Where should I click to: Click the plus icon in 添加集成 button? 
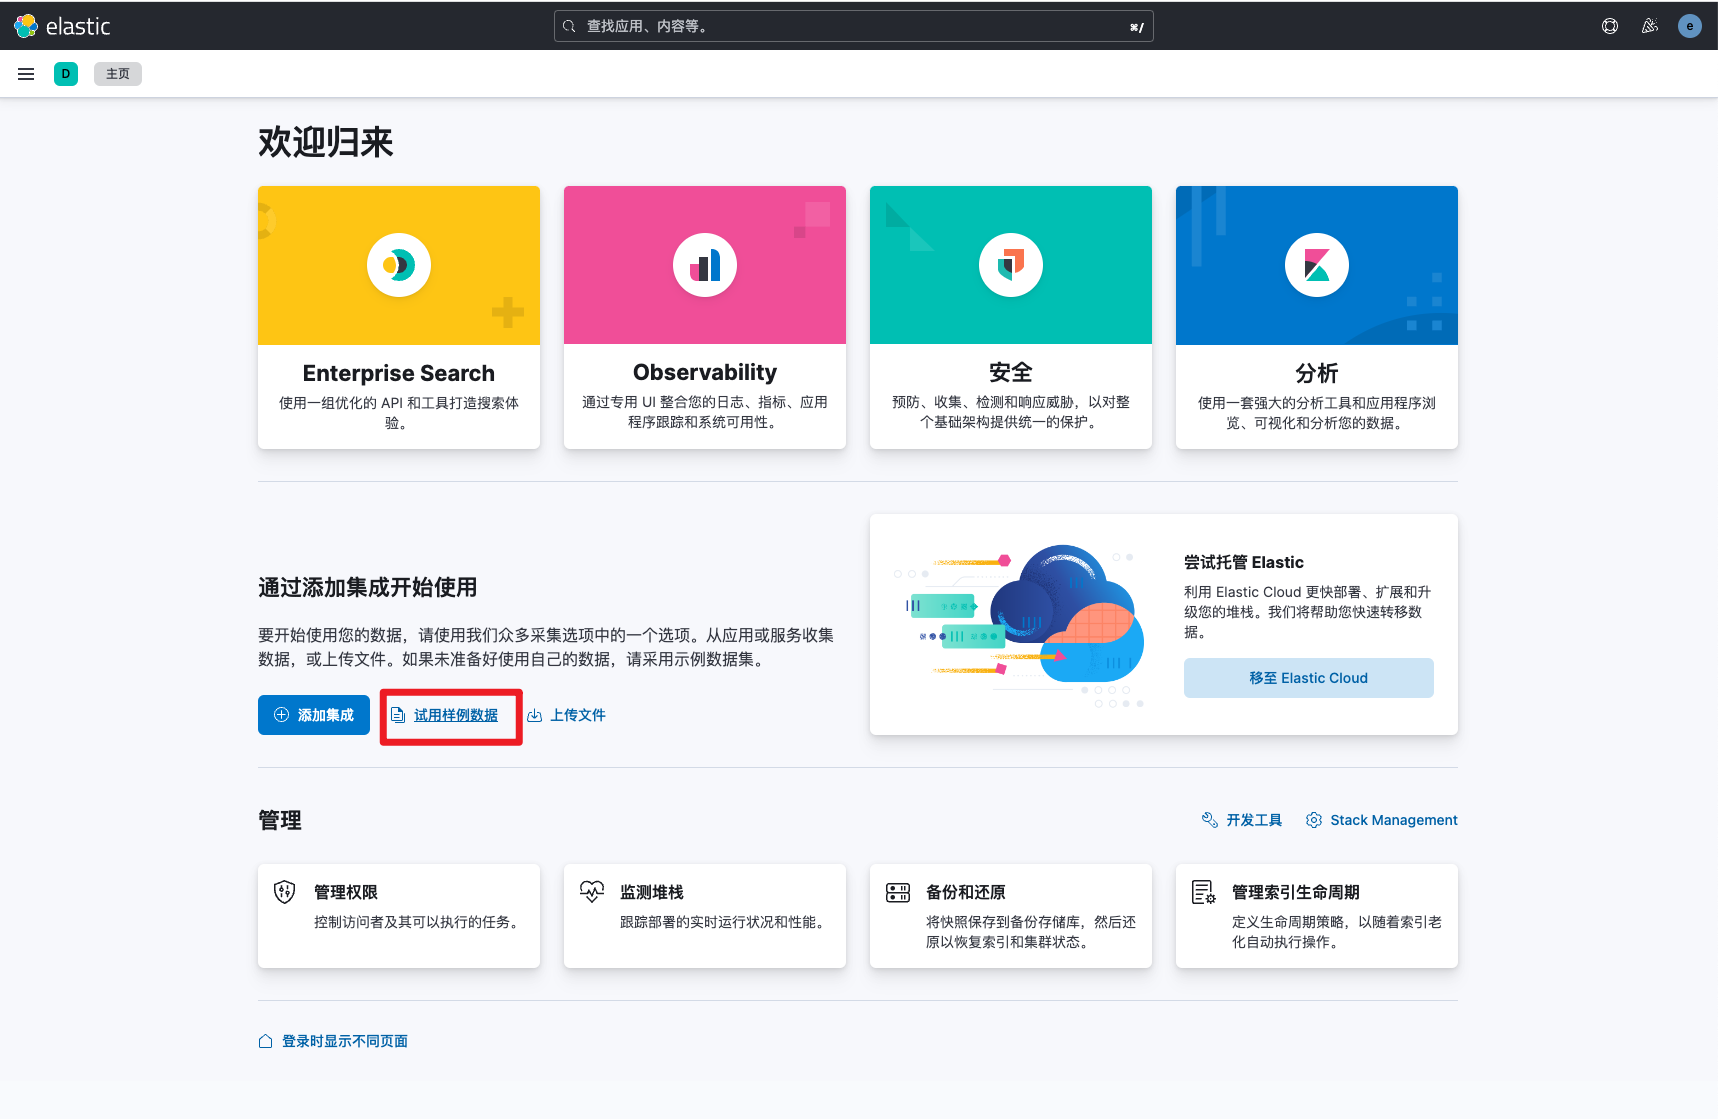(282, 715)
